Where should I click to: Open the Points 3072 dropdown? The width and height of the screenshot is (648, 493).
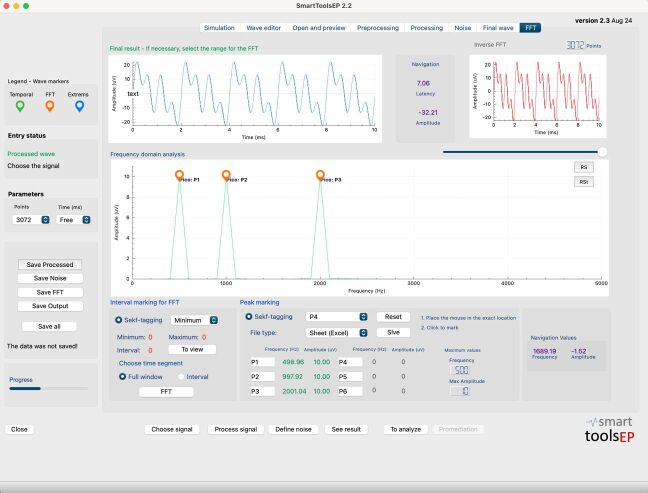click(31, 220)
